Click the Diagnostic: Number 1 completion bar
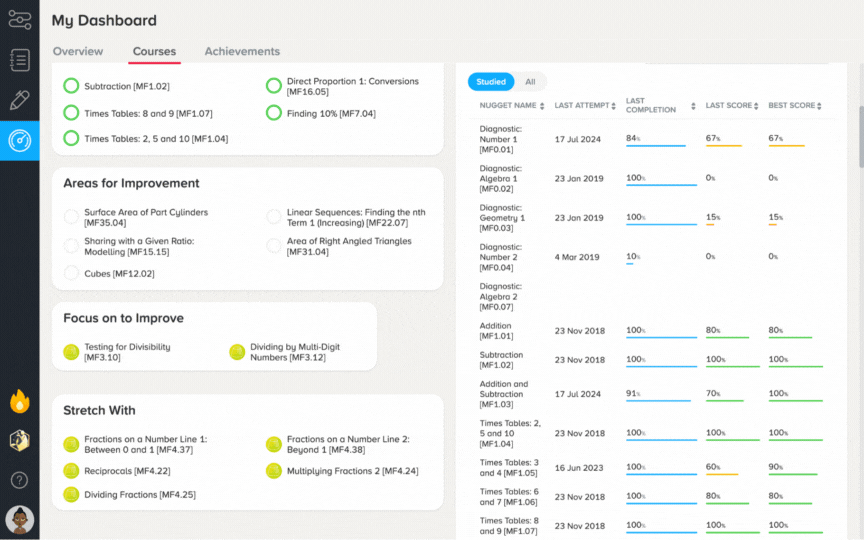The width and height of the screenshot is (864, 540). coord(656,145)
